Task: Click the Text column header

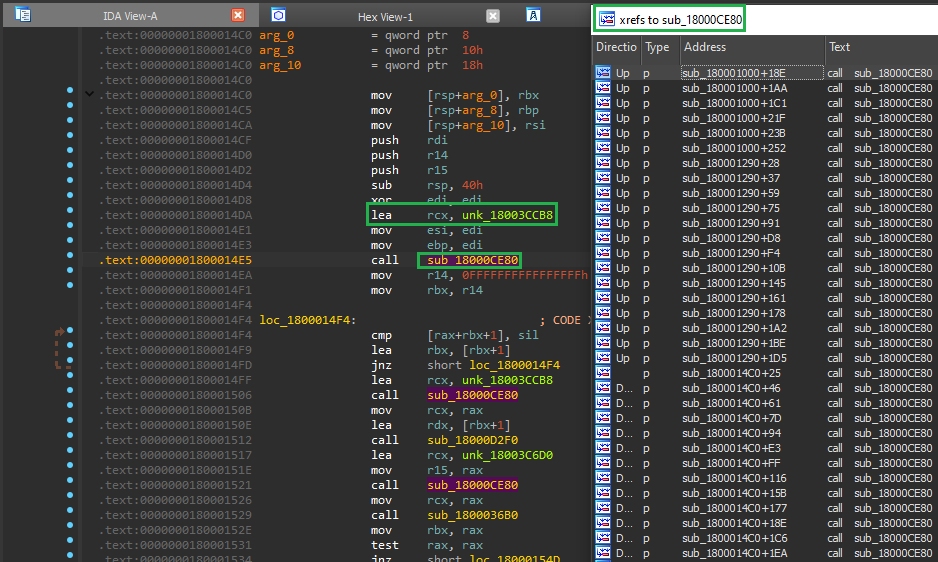Action: pyautogui.click(x=880, y=47)
